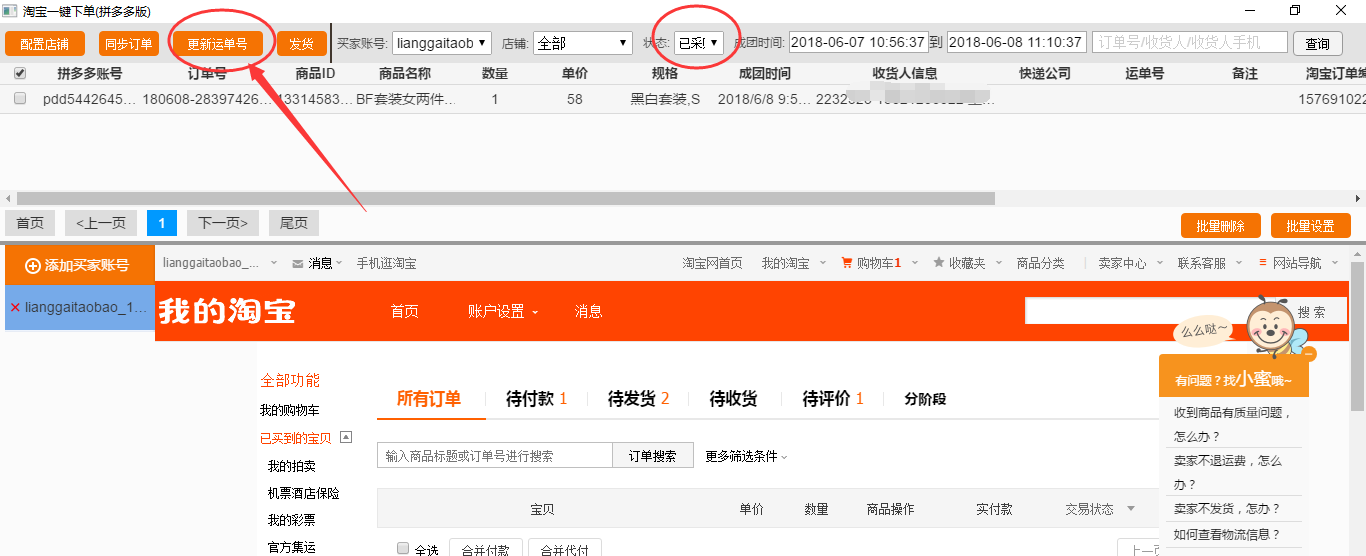This screenshot has width=1366, height=556.
Task: Click the 运单号 column header
Action: click(1144, 74)
